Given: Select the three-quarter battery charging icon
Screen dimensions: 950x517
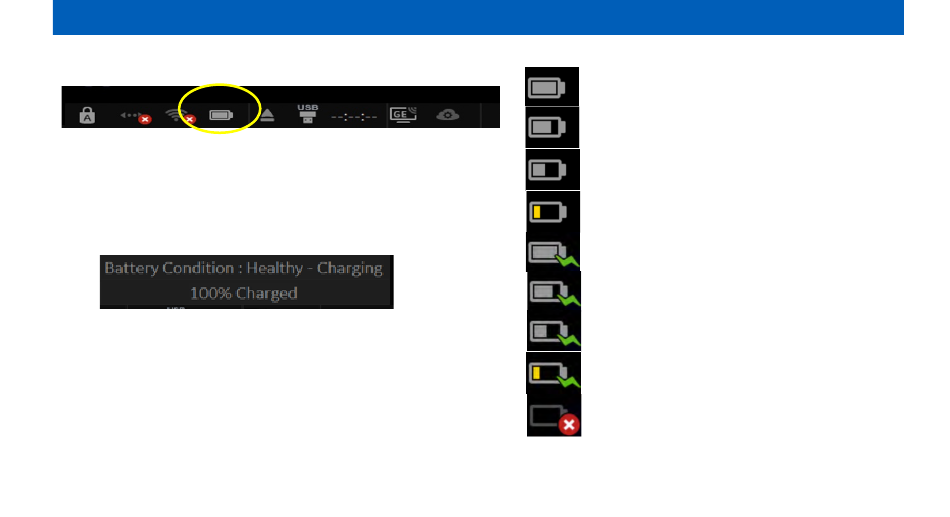Looking at the screenshot, I should (x=554, y=292).
